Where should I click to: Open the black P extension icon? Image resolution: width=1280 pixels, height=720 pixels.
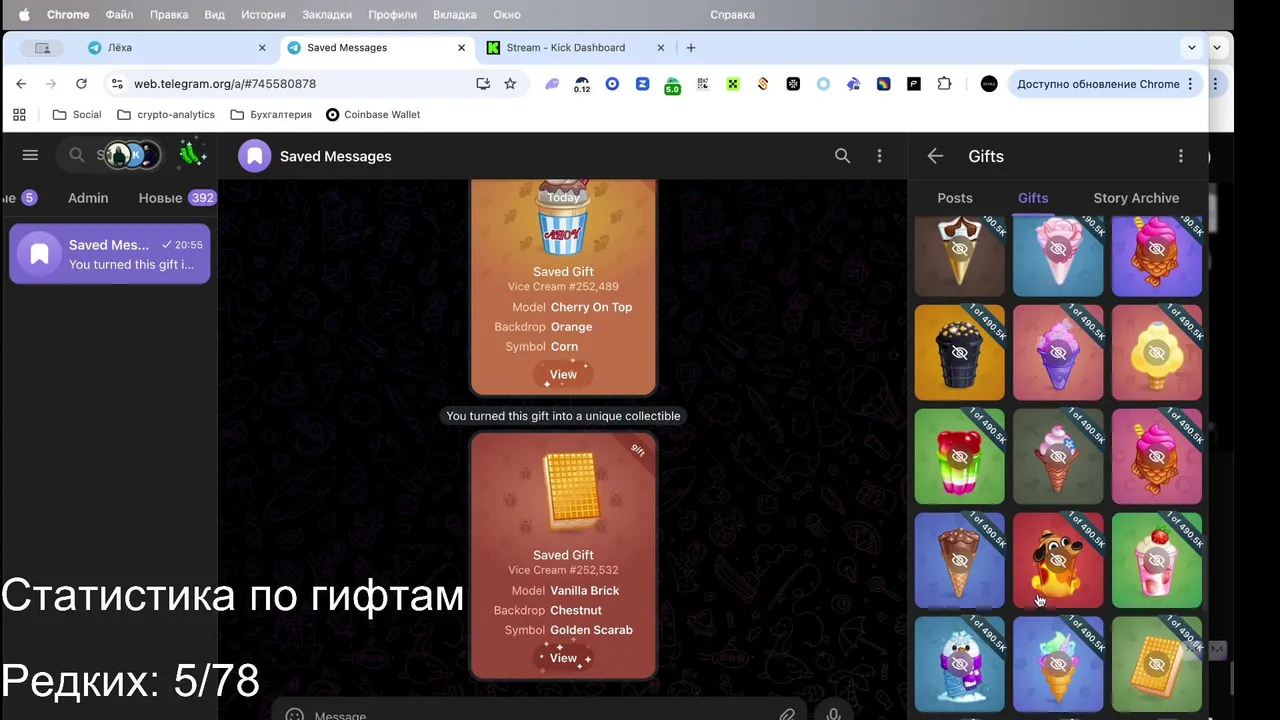pos(914,84)
